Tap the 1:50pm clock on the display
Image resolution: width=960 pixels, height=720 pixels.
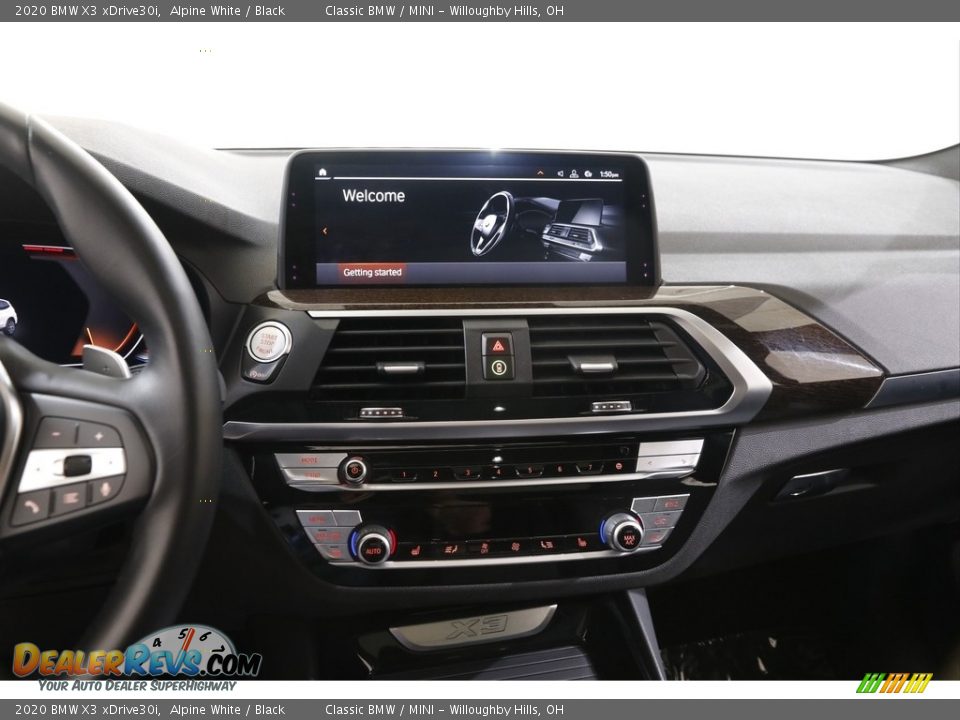pyautogui.click(x=609, y=174)
